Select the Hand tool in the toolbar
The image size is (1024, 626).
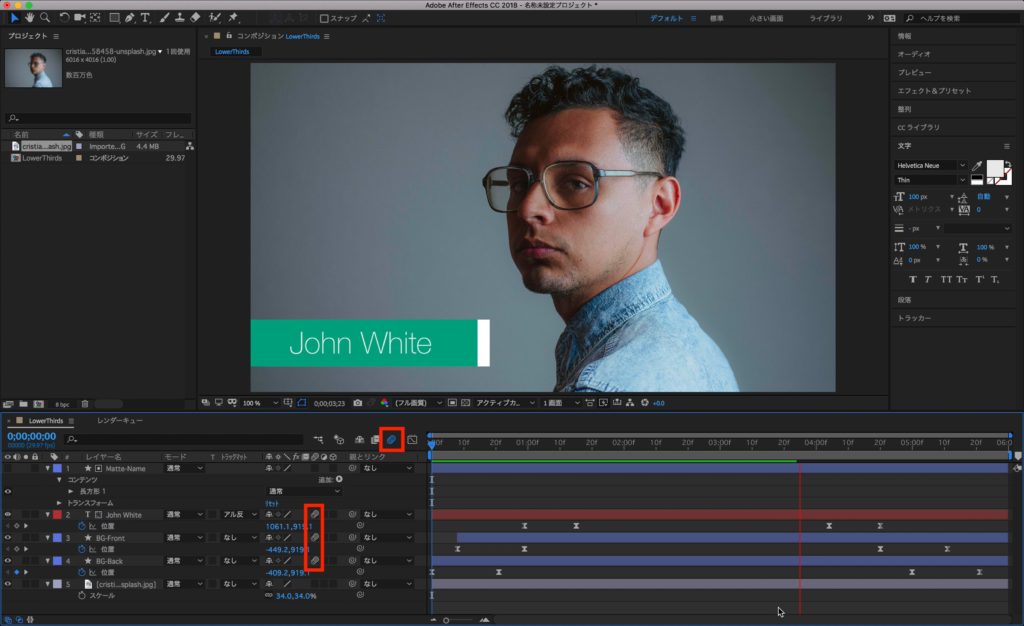[x=29, y=18]
